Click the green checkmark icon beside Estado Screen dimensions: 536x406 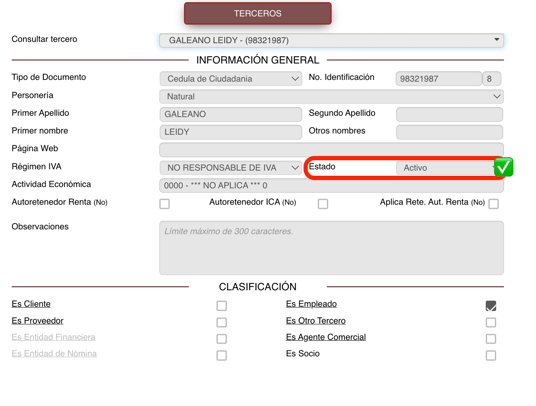click(504, 167)
